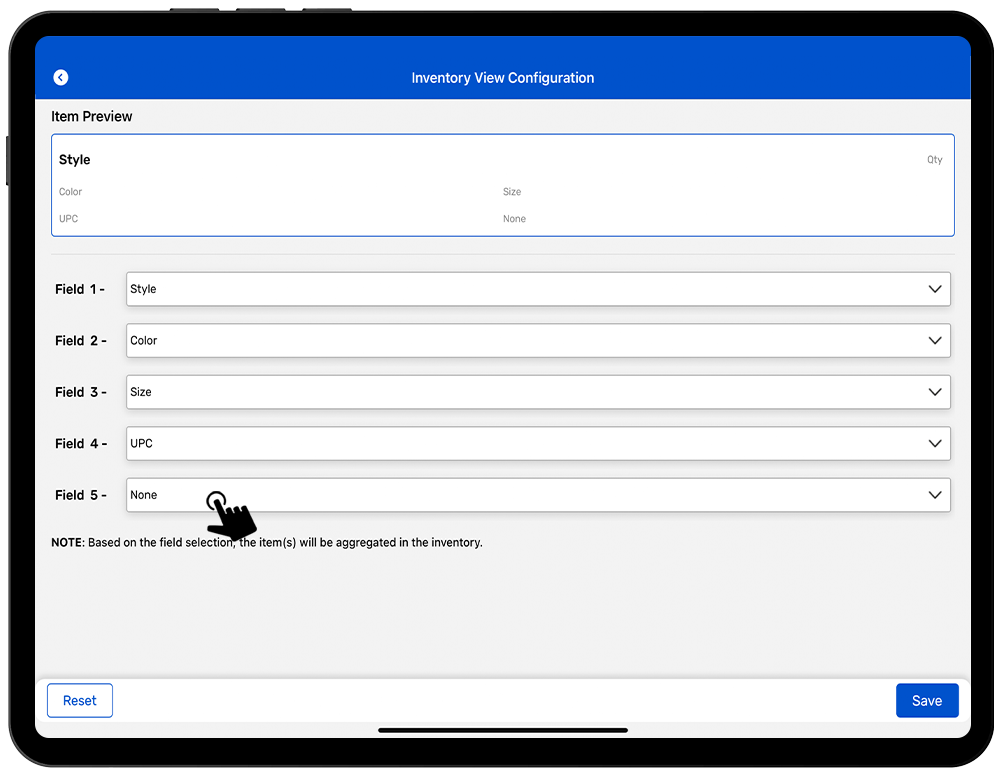
Task: Open the Field 4 dropdown showing UPC
Action: 537,444
